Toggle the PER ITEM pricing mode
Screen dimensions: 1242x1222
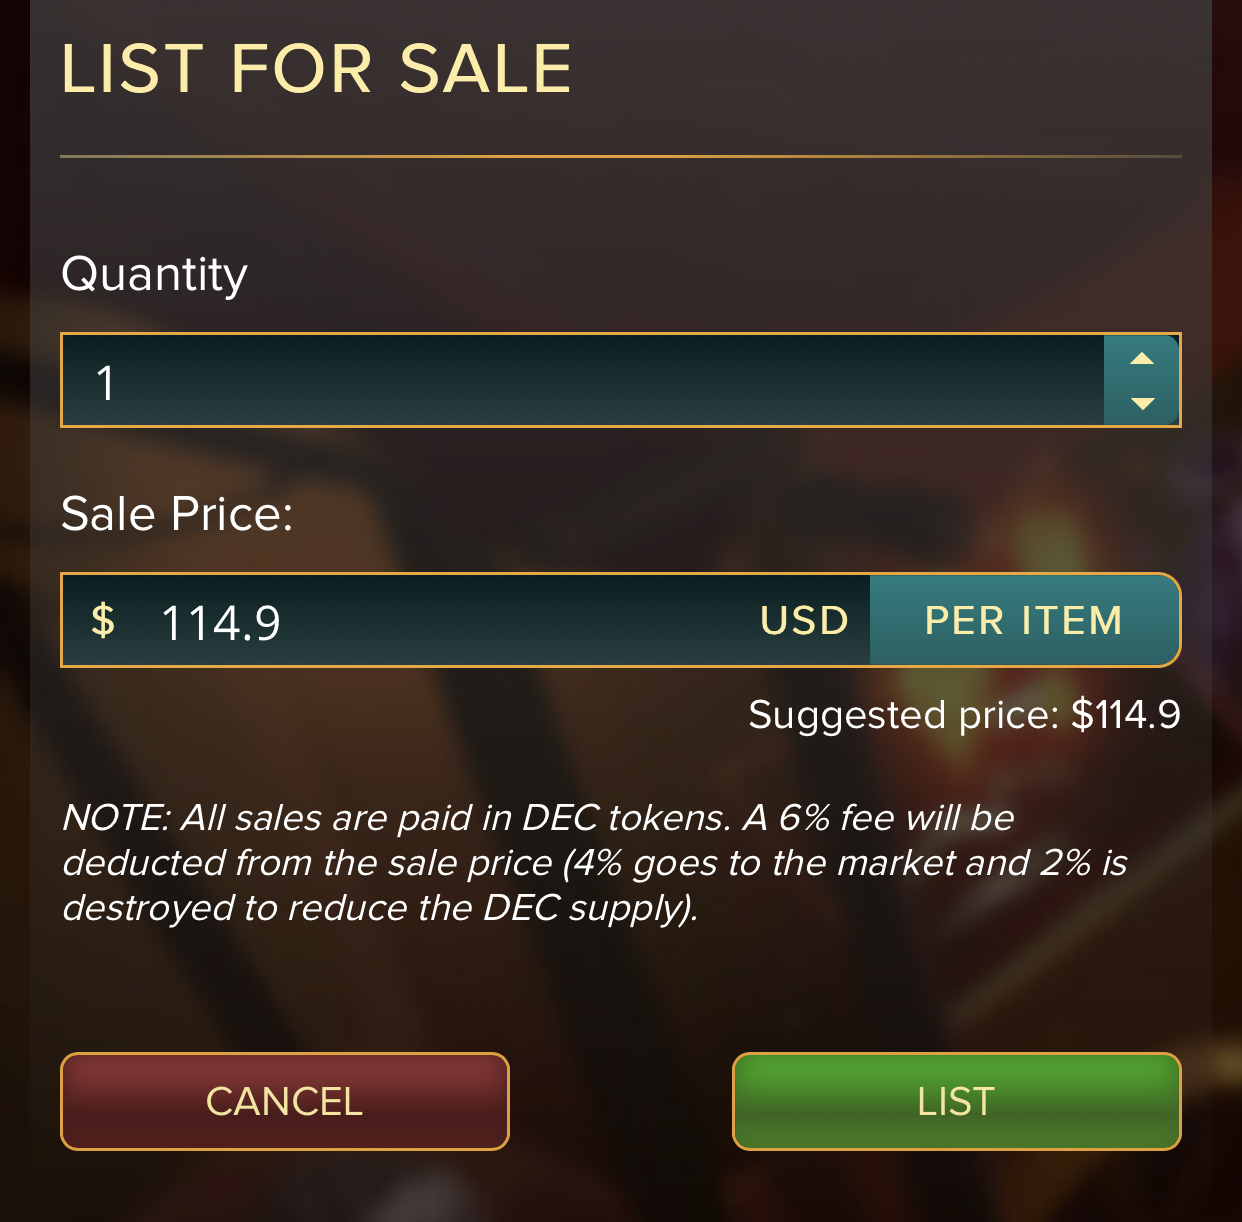pos(1024,621)
